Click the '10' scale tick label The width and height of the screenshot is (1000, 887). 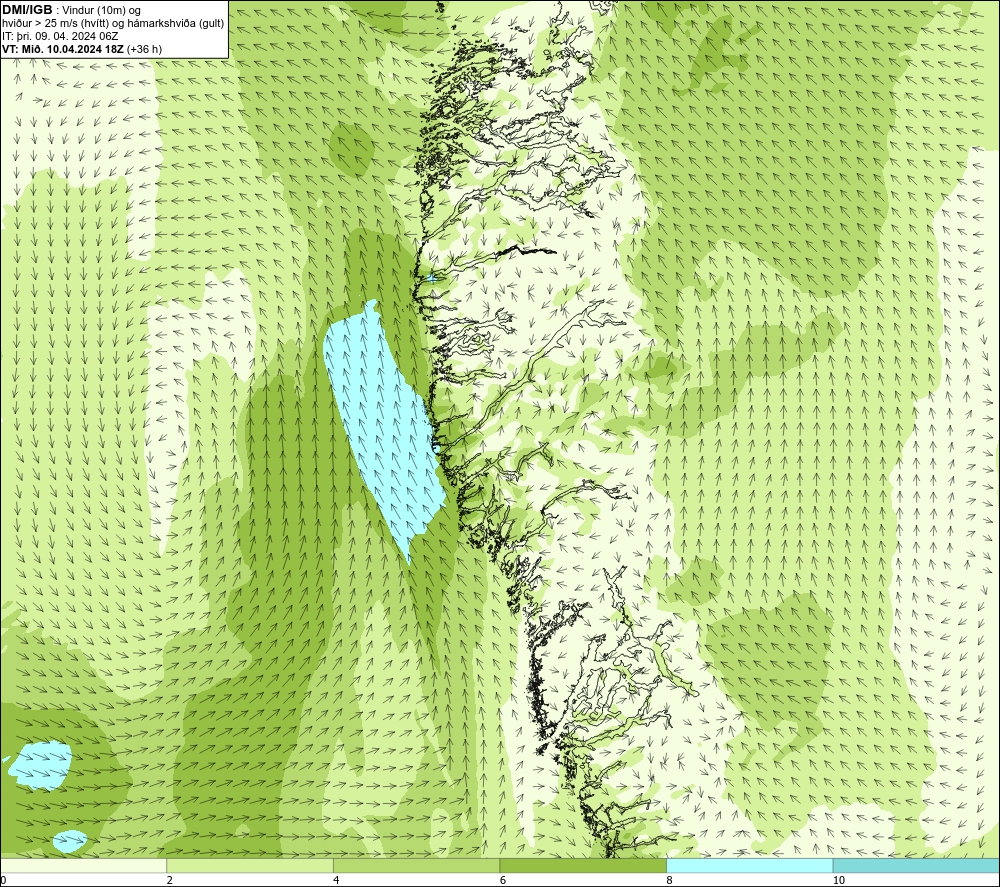839,880
